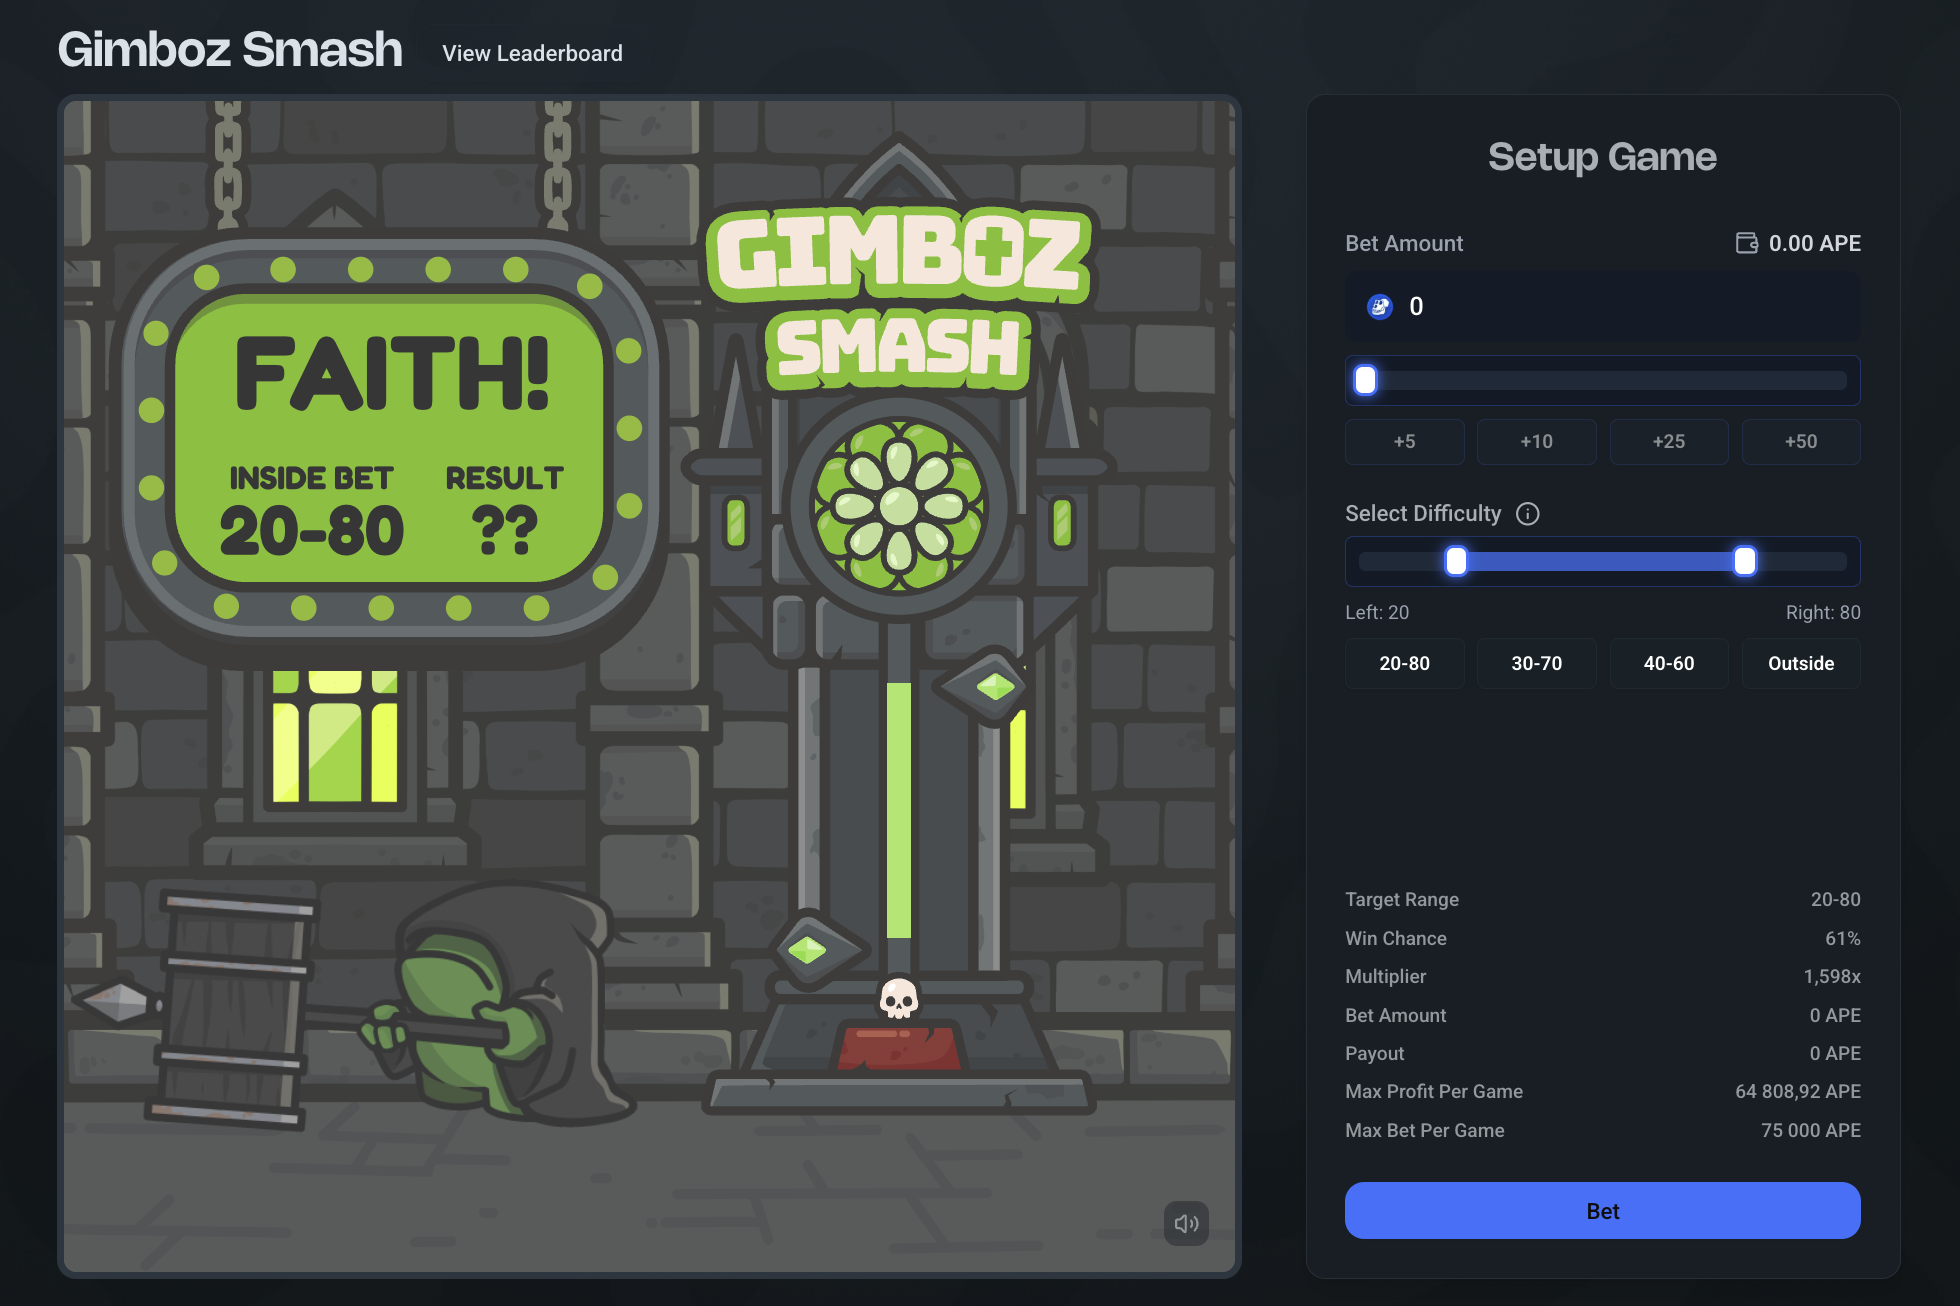This screenshot has width=1960, height=1306.
Task: Click the skull on the smash platform
Action: pos(898,998)
